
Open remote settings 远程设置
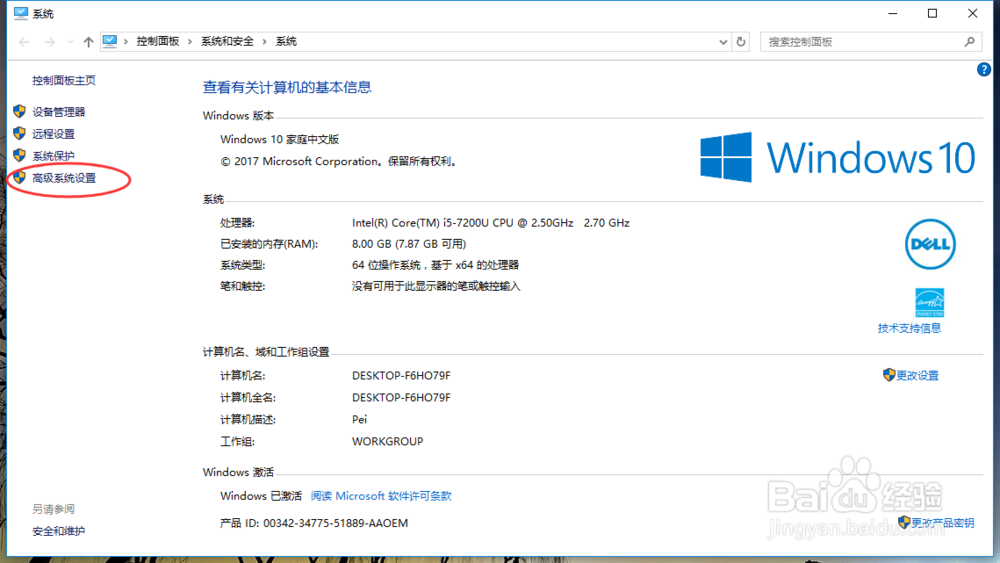tap(54, 134)
